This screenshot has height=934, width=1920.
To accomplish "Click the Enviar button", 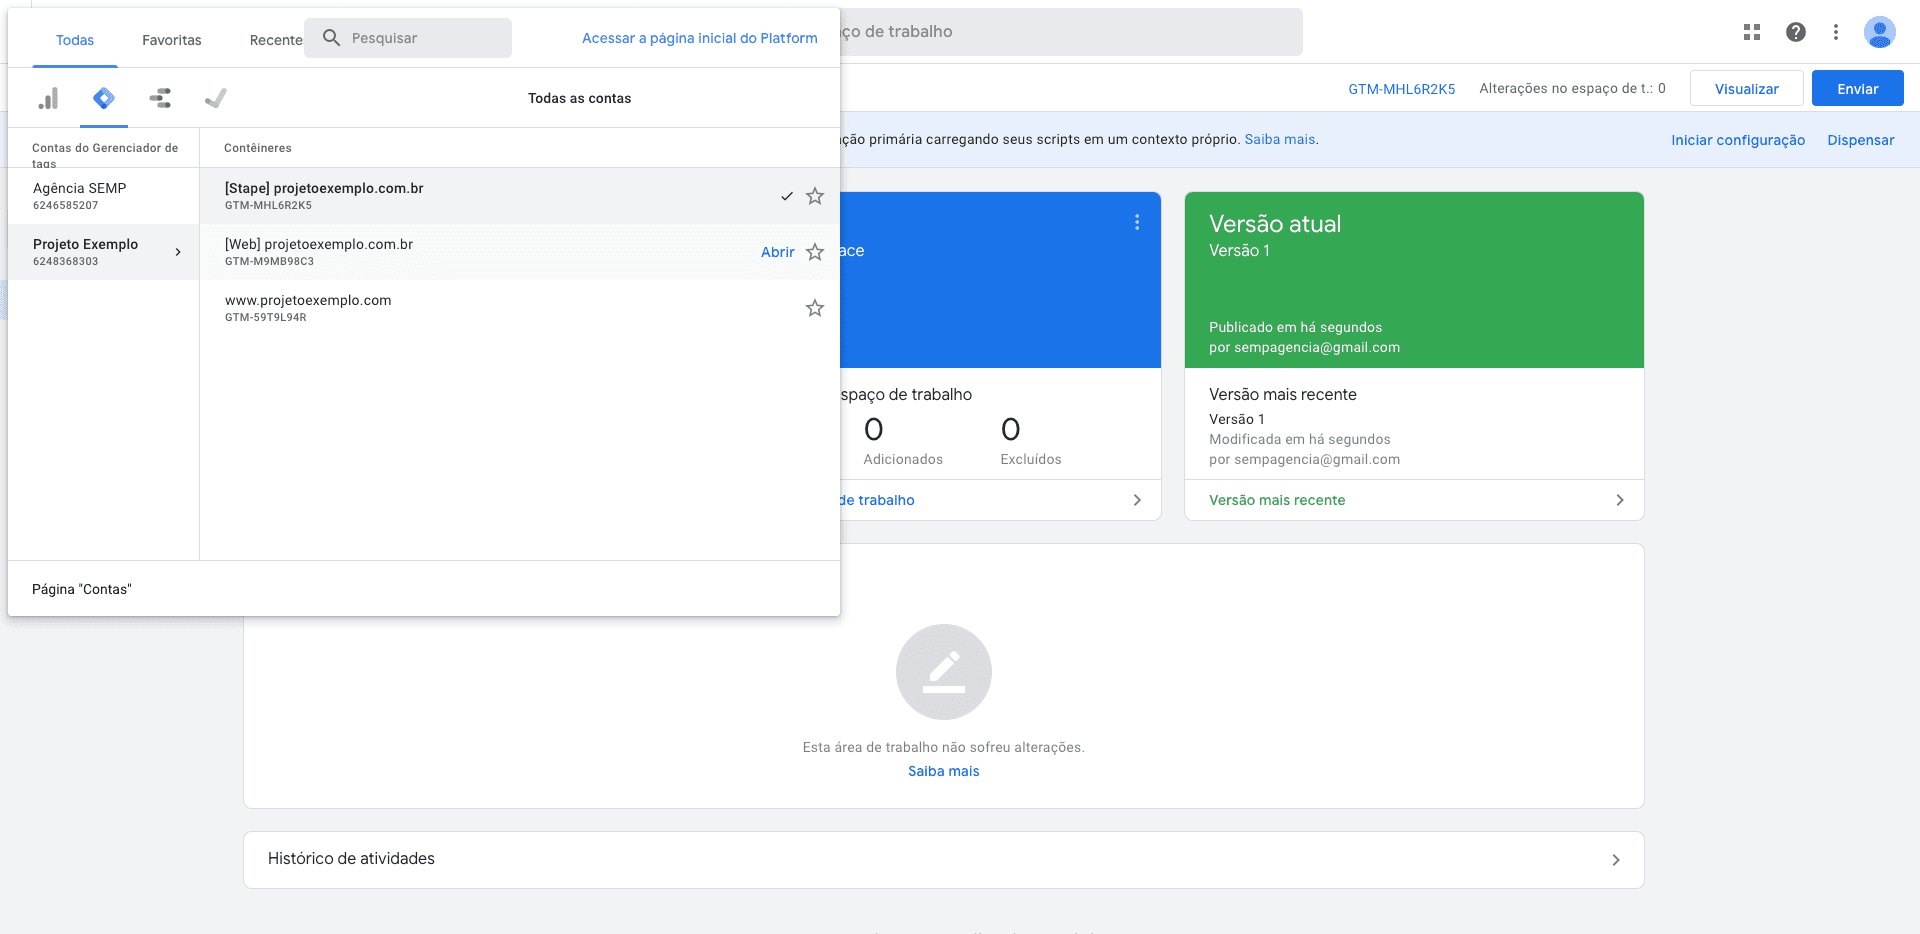I will coord(1858,89).
